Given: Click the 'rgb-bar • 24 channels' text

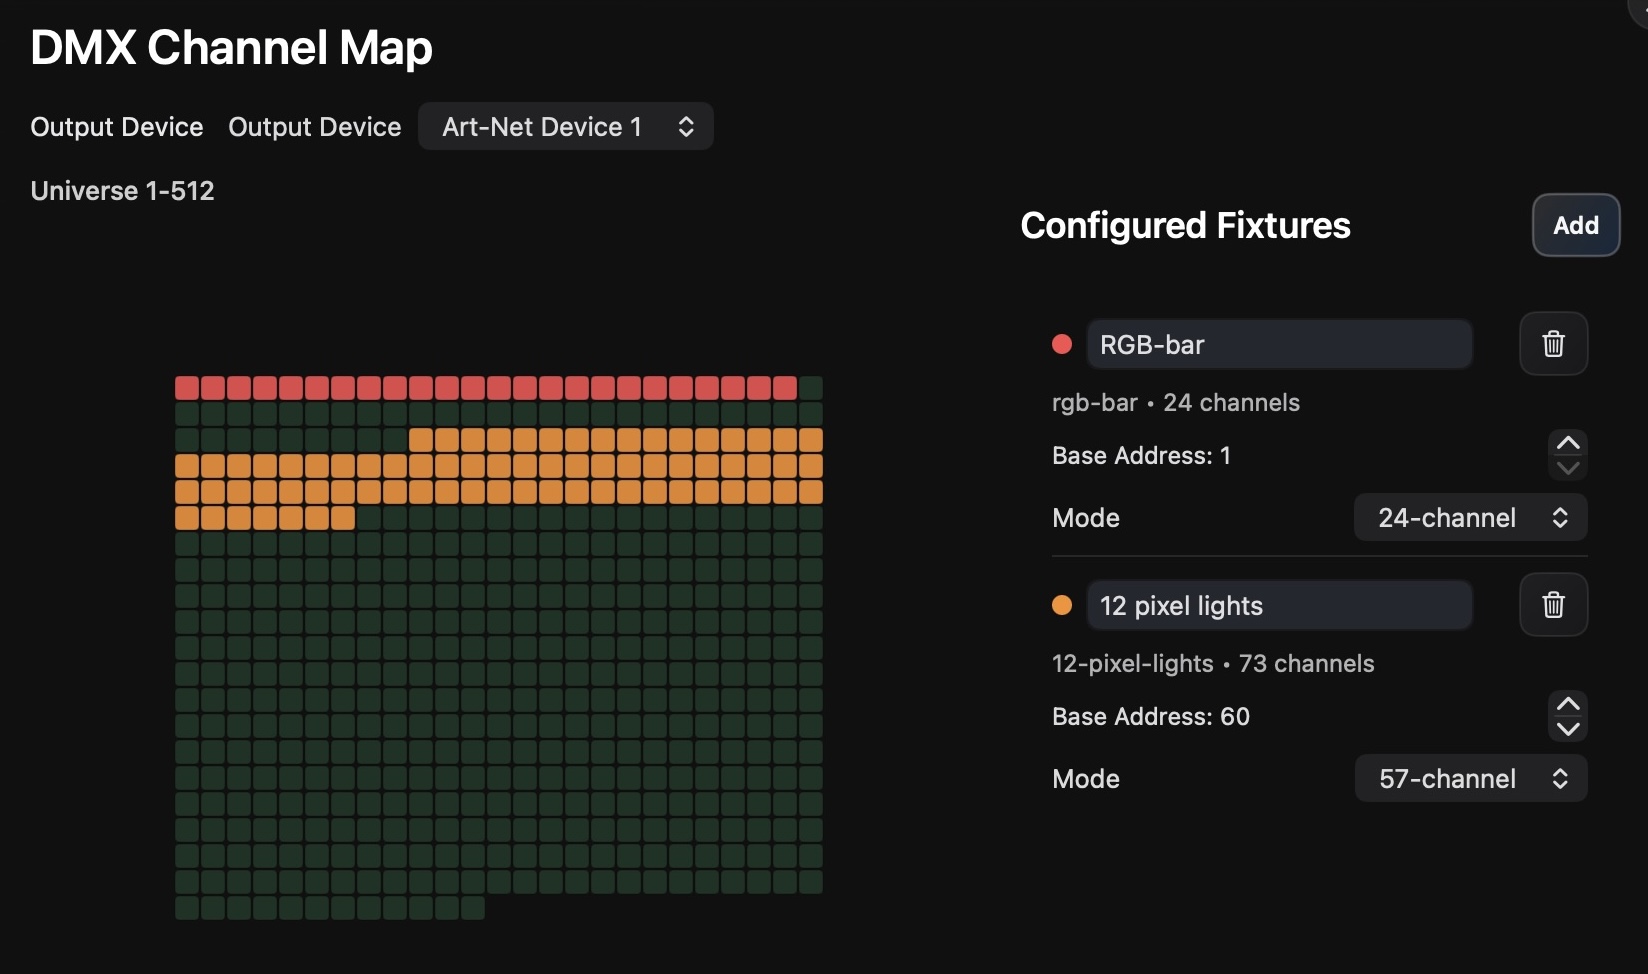Looking at the screenshot, I should [1176, 403].
